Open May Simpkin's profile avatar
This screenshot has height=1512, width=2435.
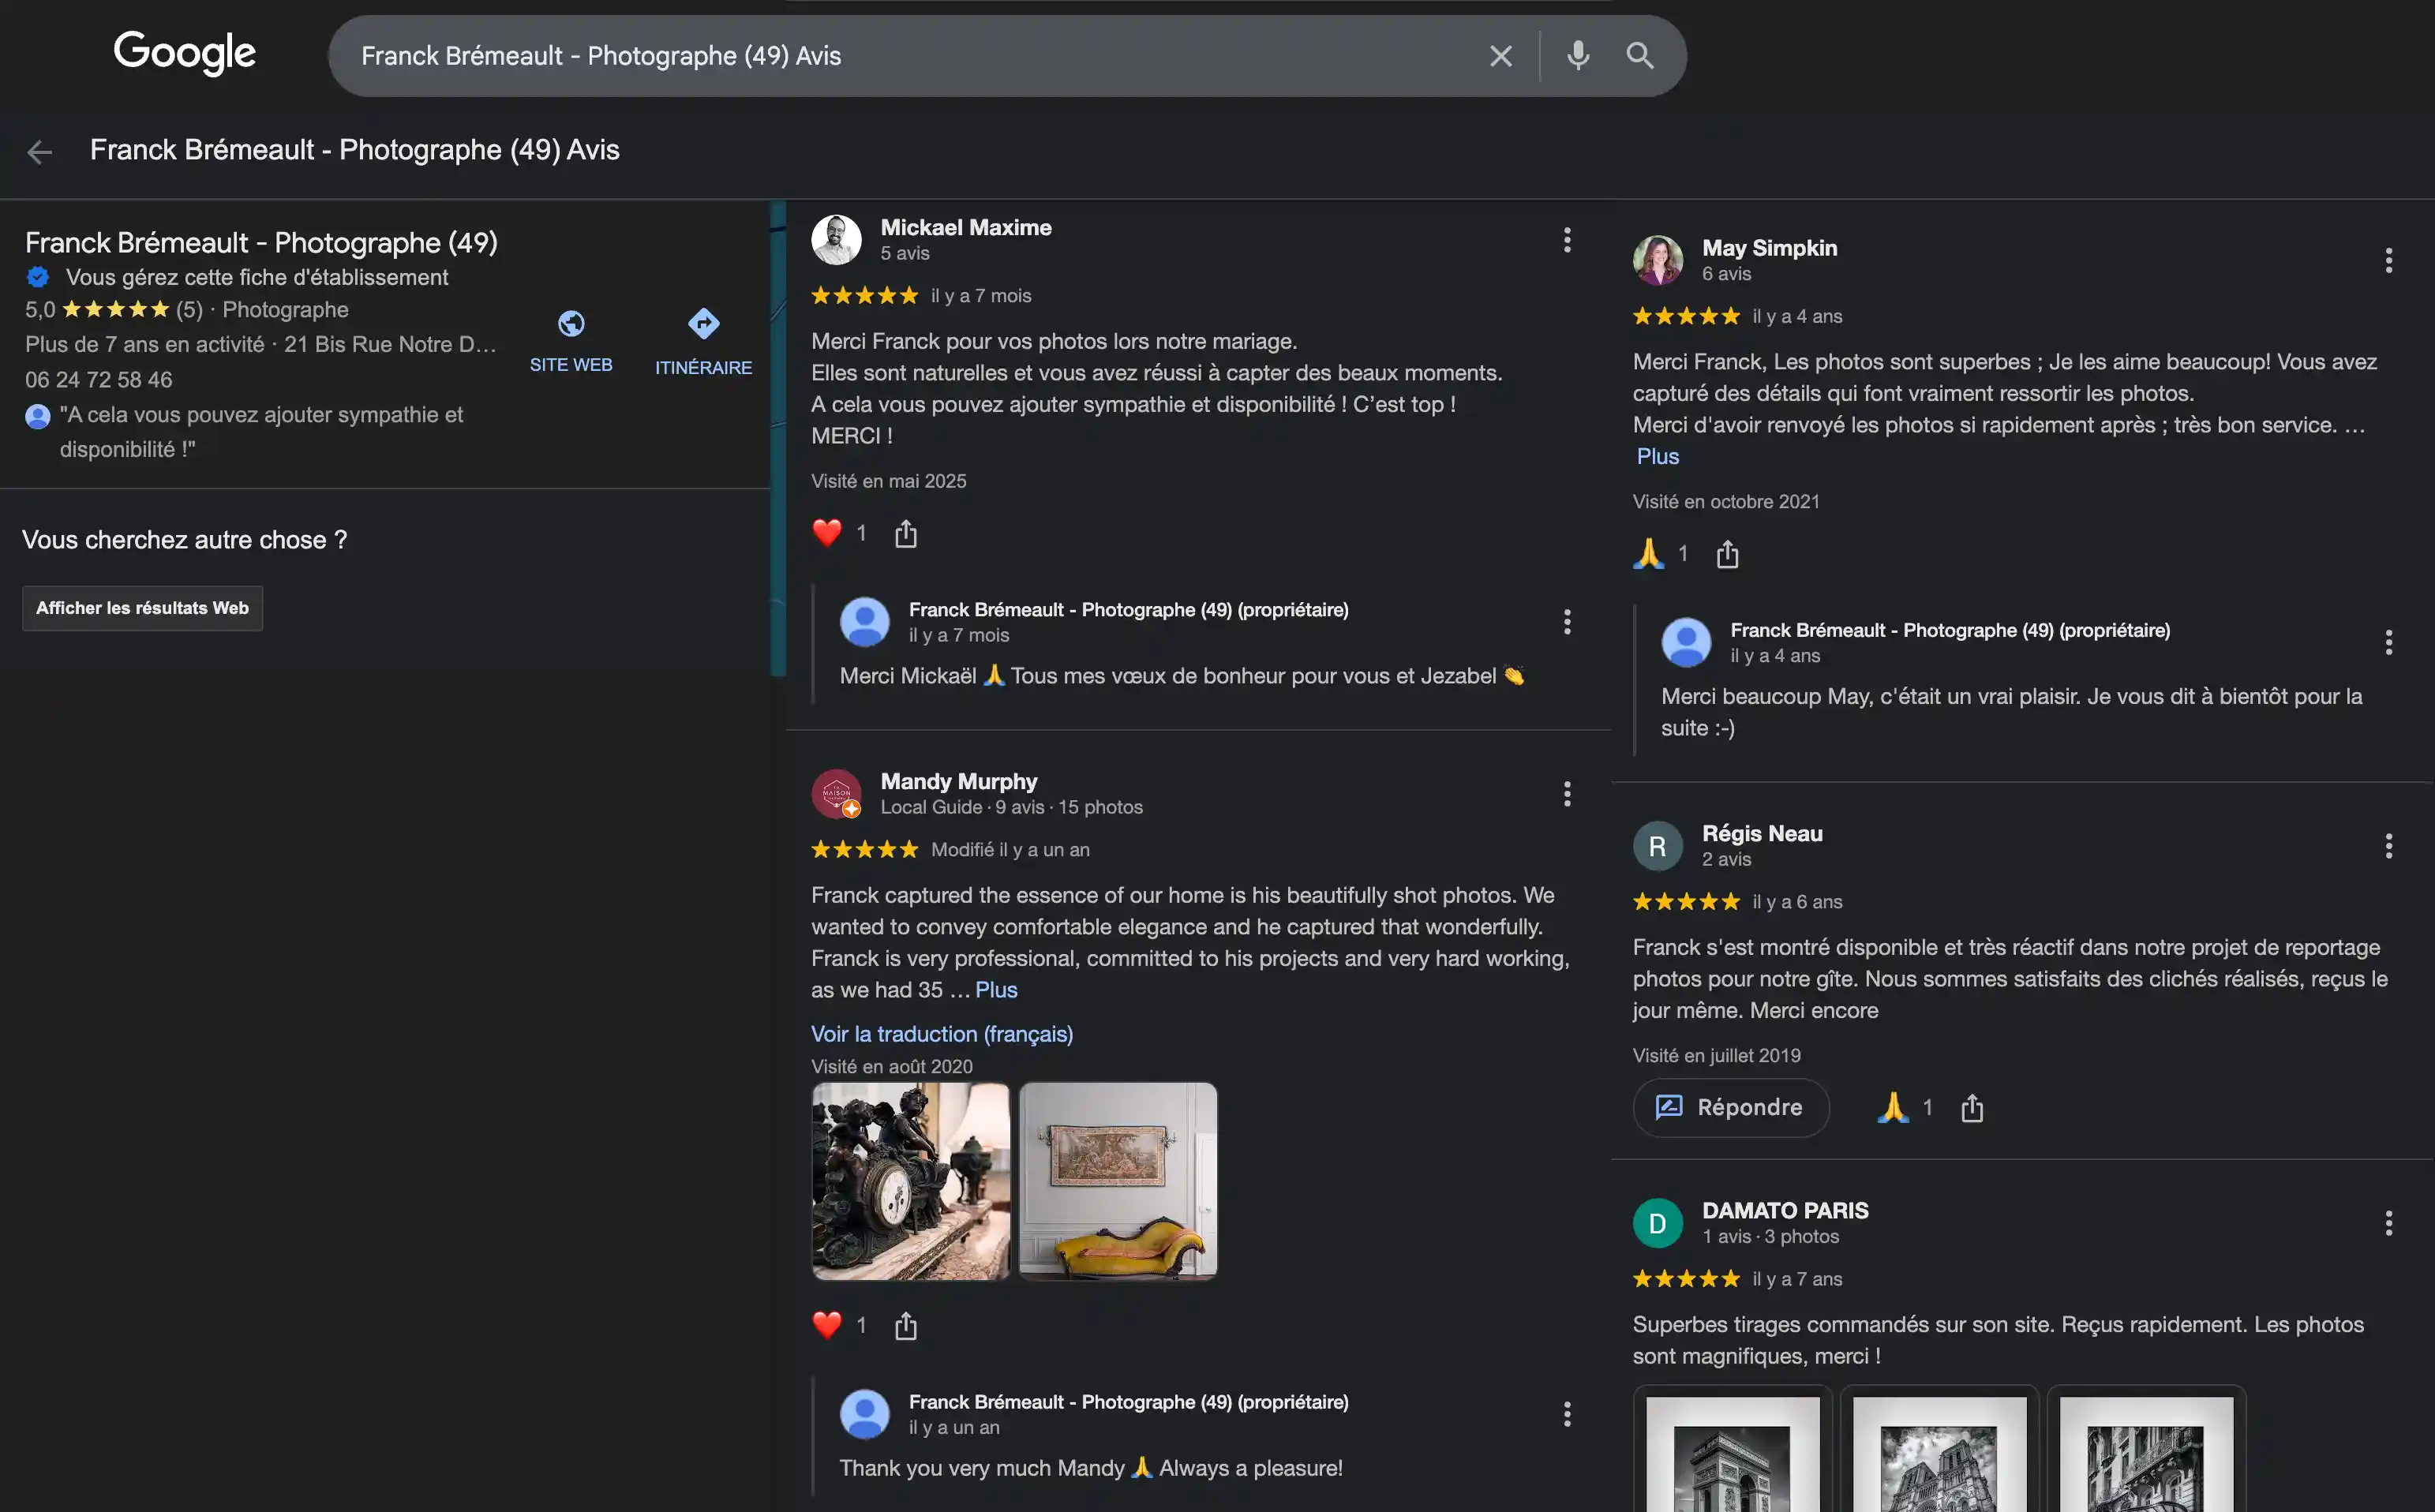pos(1658,260)
